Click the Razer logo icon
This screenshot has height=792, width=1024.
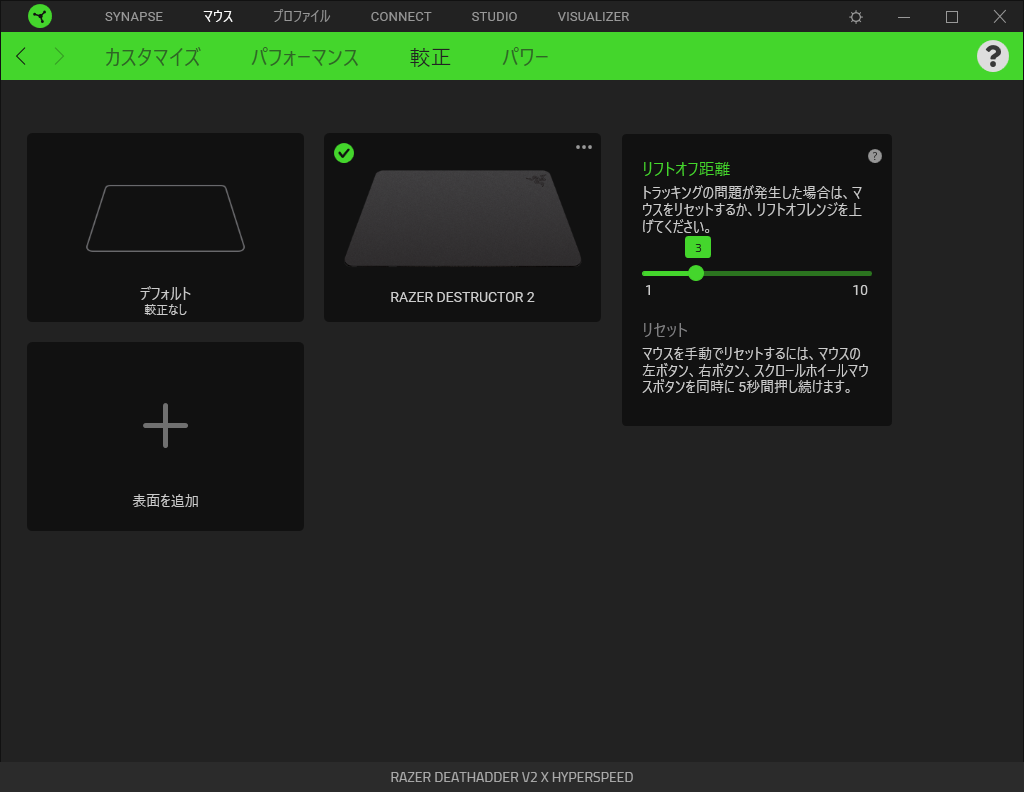(40, 16)
